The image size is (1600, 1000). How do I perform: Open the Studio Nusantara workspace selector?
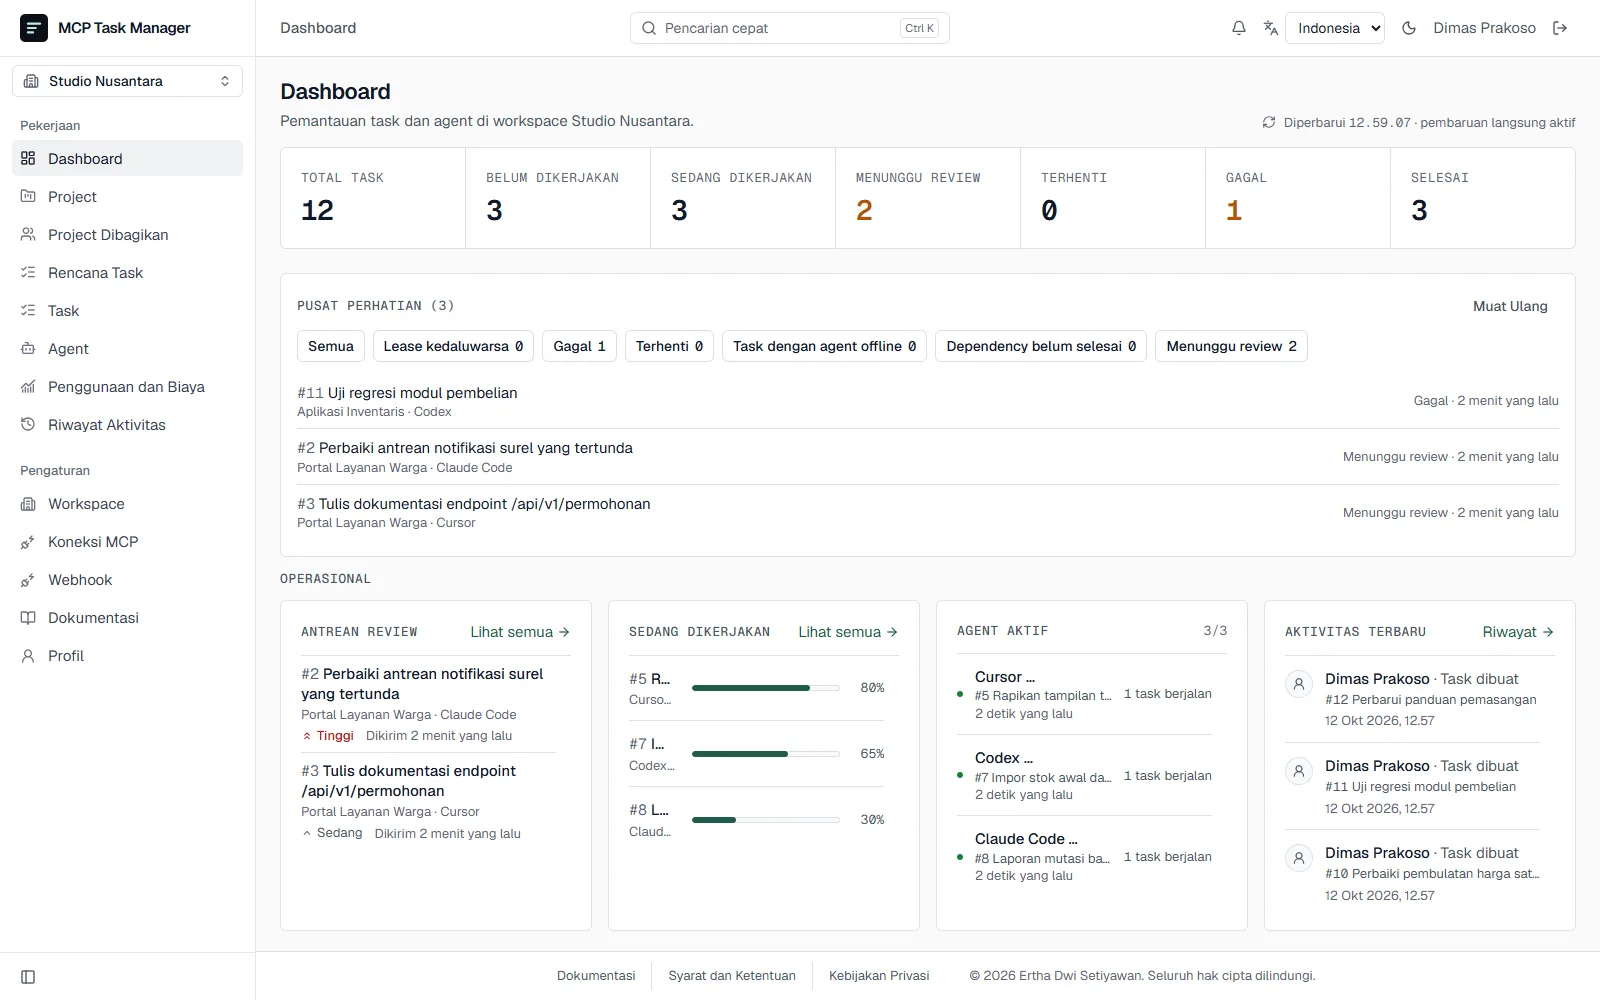(127, 81)
